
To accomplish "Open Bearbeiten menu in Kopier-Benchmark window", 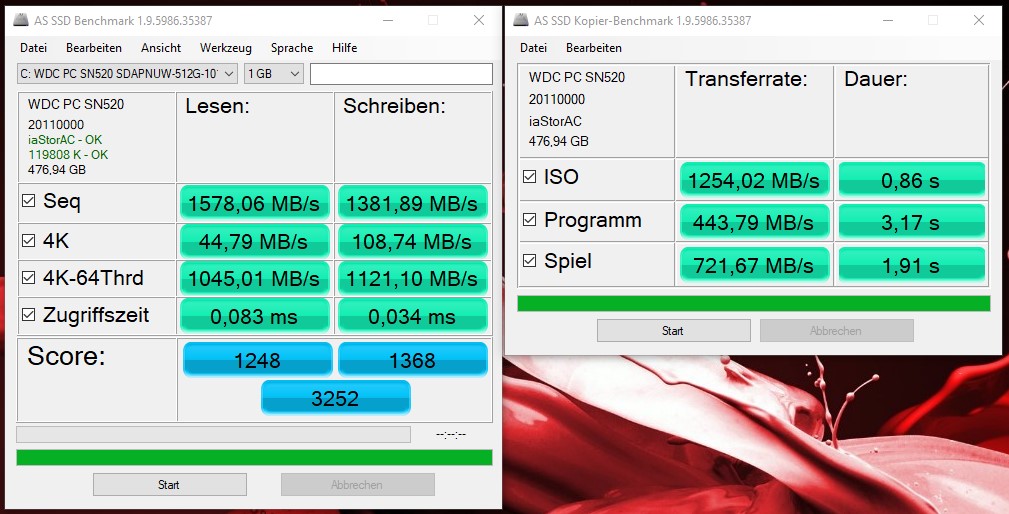I will coord(594,48).
